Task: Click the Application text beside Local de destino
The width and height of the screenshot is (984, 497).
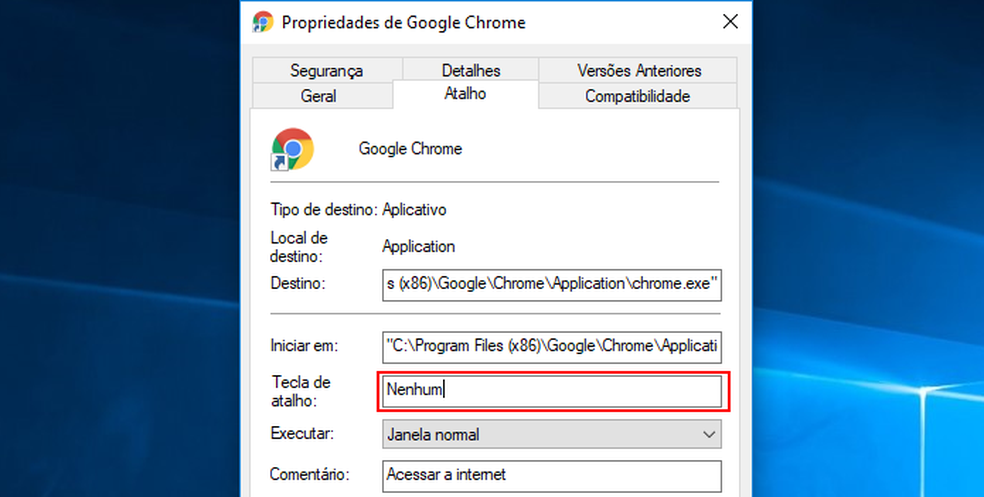Action: (419, 247)
